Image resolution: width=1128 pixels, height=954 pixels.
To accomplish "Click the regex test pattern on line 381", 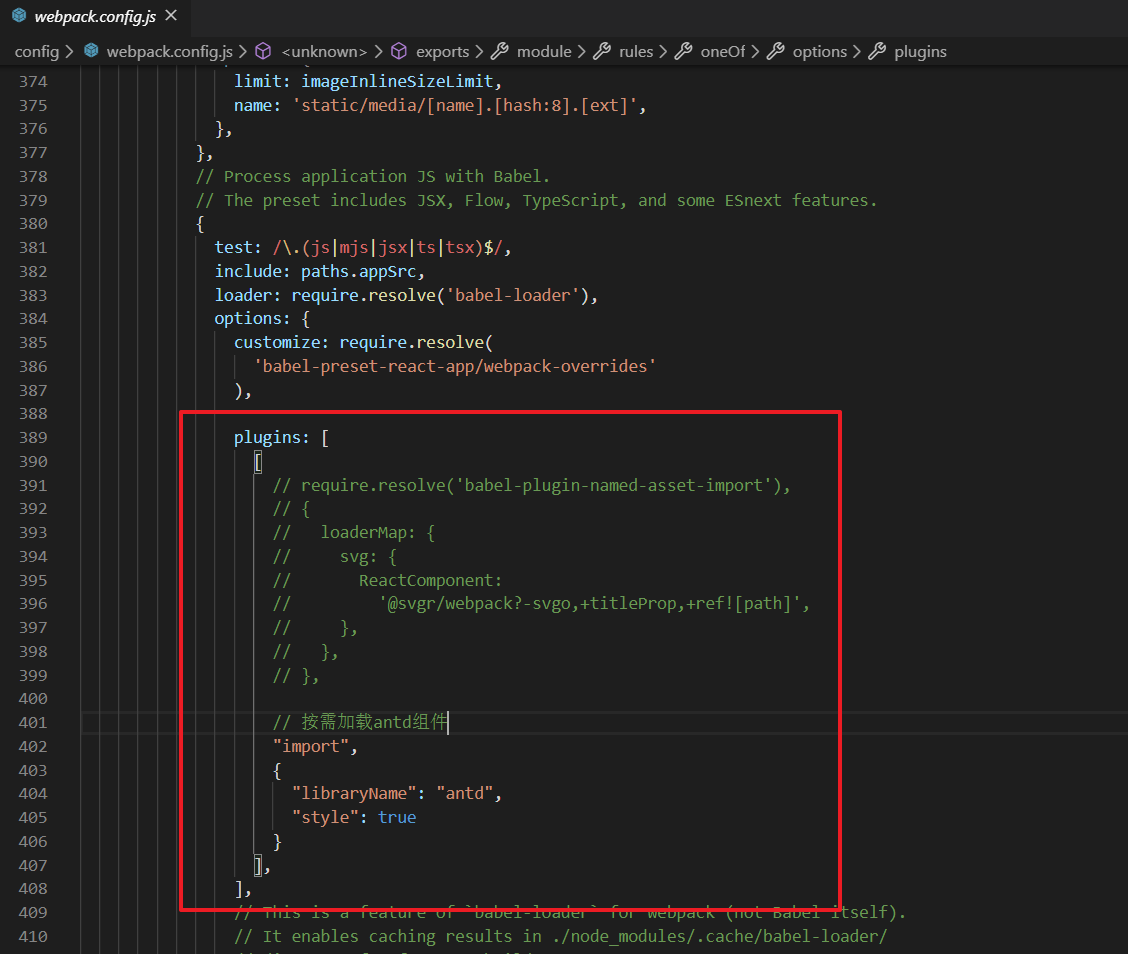I will click(387, 247).
